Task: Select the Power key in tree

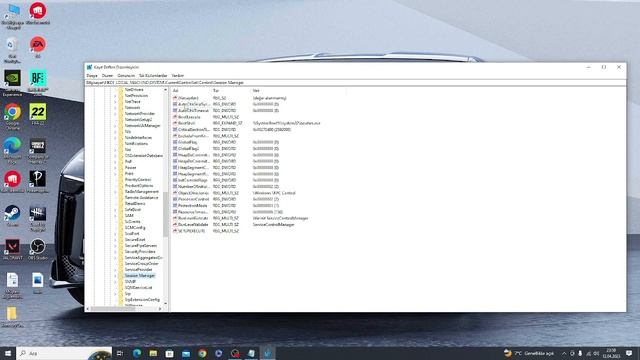Action: pyautogui.click(x=130, y=168)
